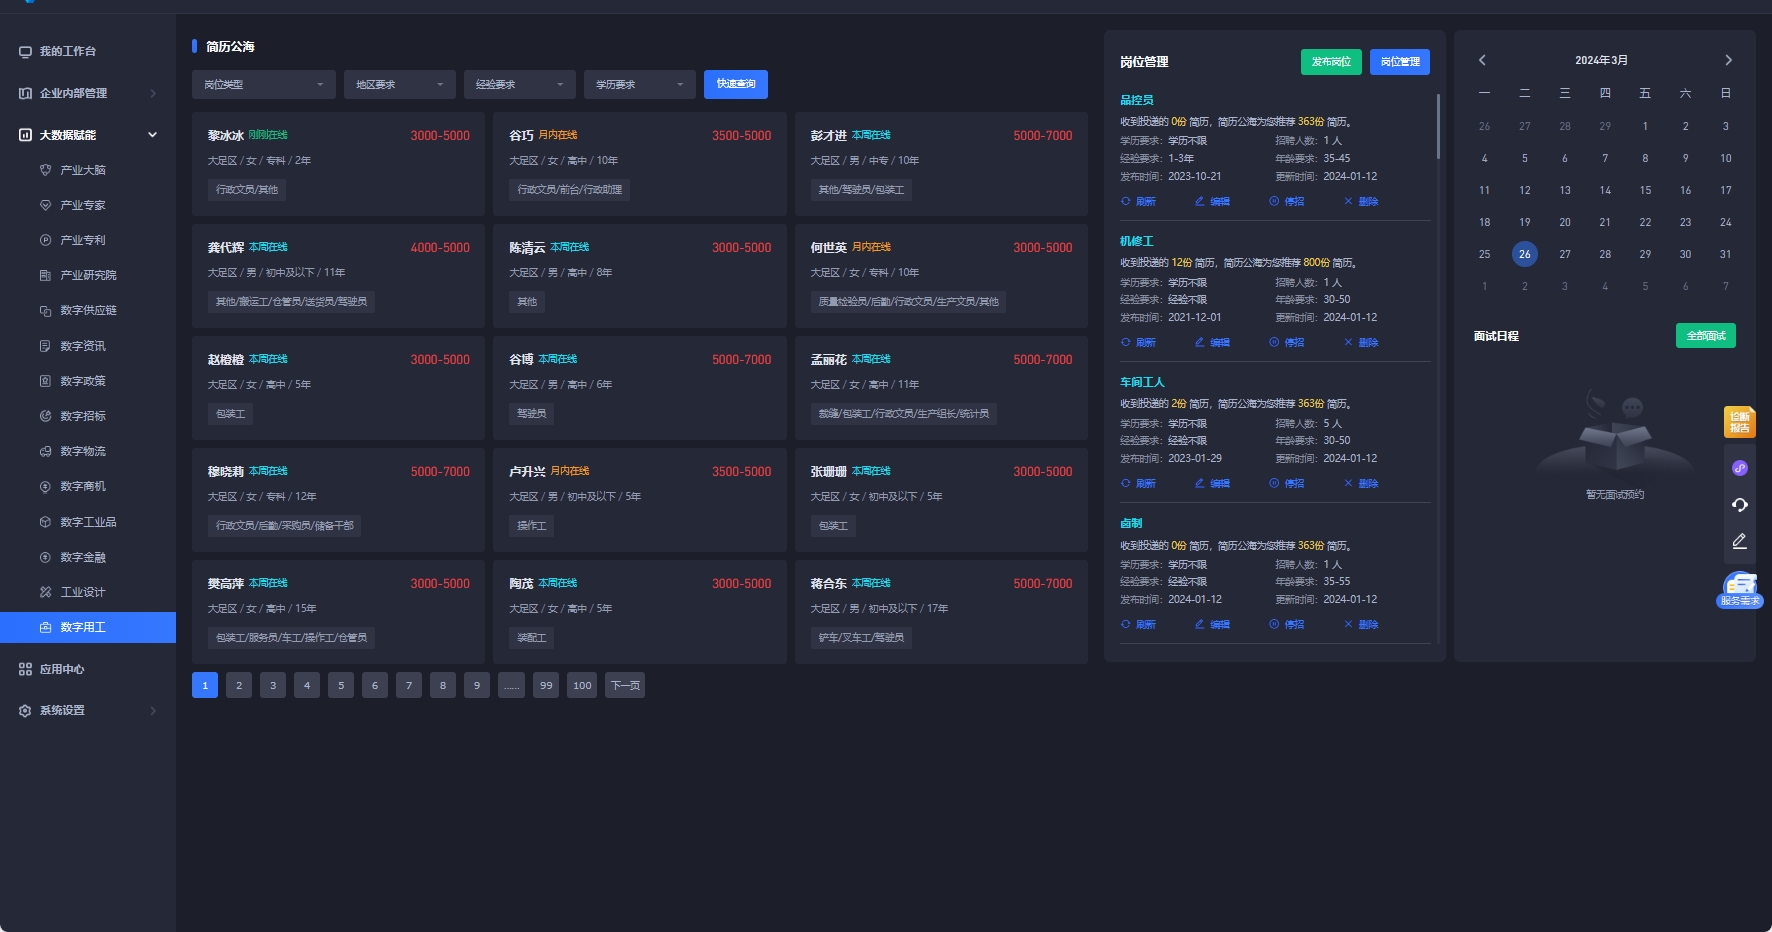Viewport: 1772px width, 932px height.
Task: Click the job list scrollbar
Action: 1438,126
